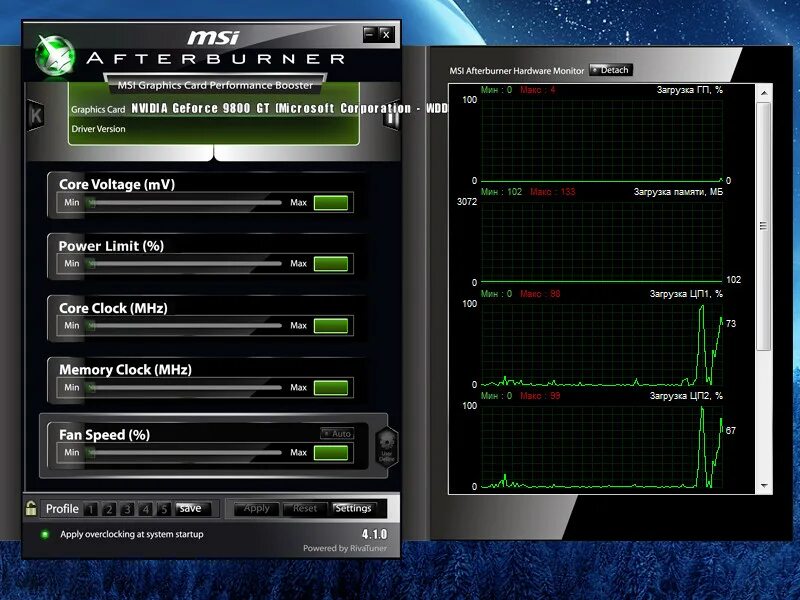Click the monitor scrollbar down arrow
Viewport: 800px width, 600px height.
coord(764,486)
